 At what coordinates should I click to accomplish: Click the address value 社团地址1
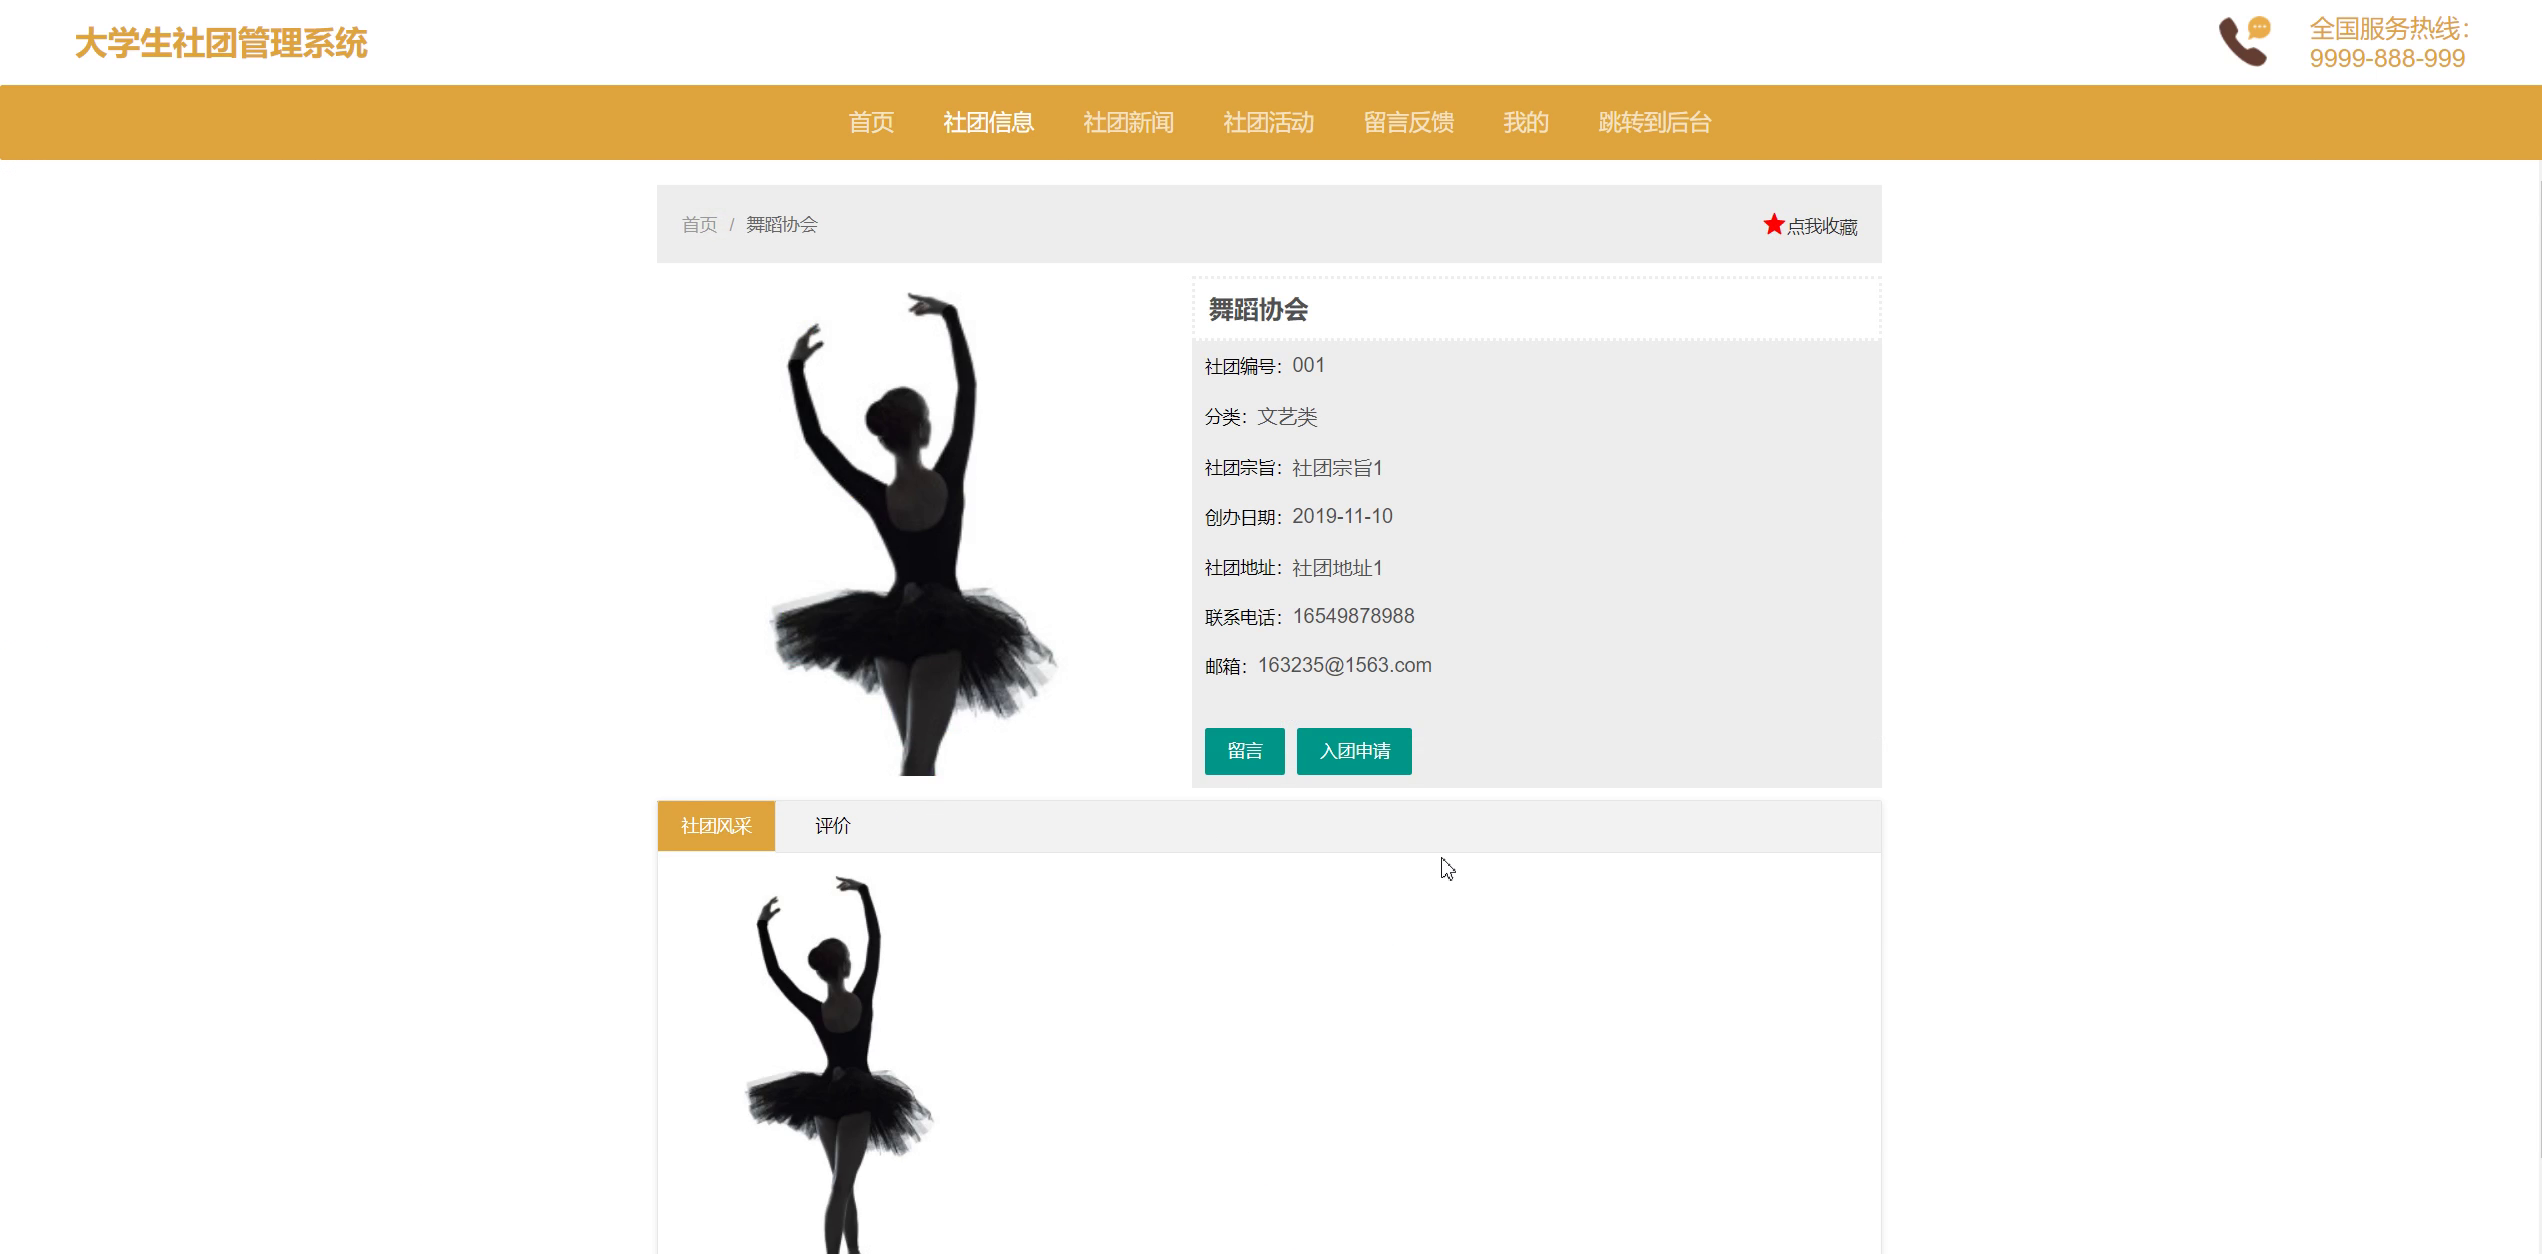coord(1337,567)
